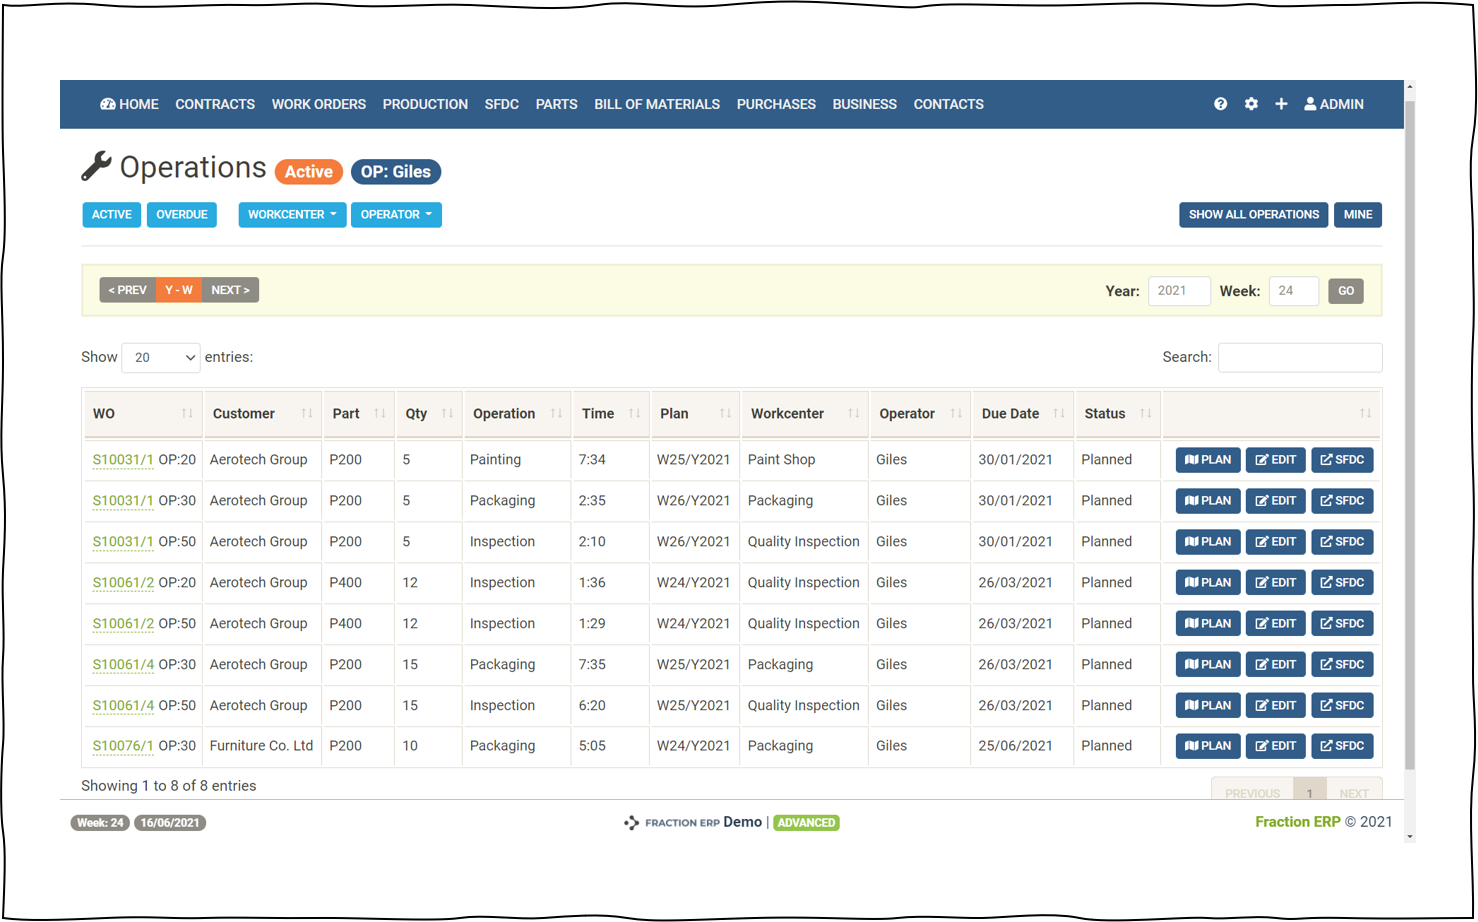Image resolution: width=1478 pixels, height=922 pixels.
Task: Click the Fraction ERP arrows logo in footer
Action: [x=631, y=822]
